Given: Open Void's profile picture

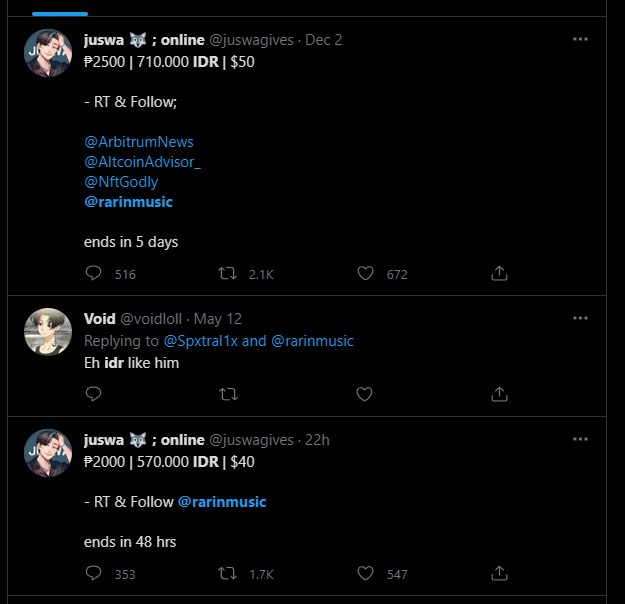Looking at the screenshot, I should pos(47,333).
